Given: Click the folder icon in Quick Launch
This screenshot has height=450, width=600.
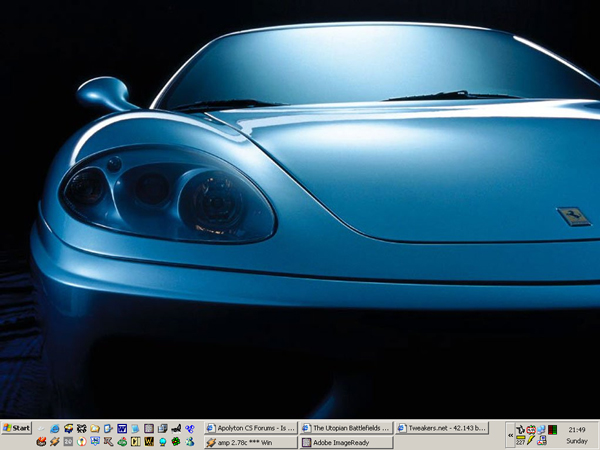Looking at the screenshot, I should coord(95,428).
